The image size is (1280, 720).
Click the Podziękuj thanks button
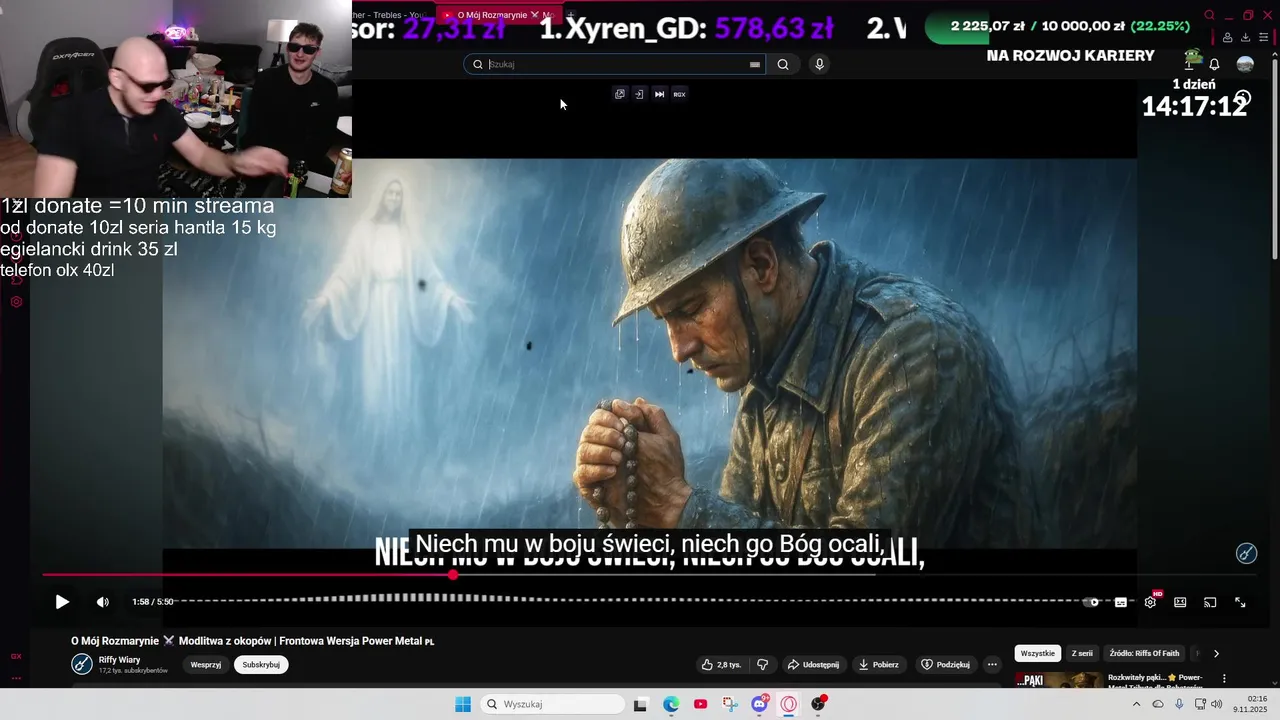(945, 665)
